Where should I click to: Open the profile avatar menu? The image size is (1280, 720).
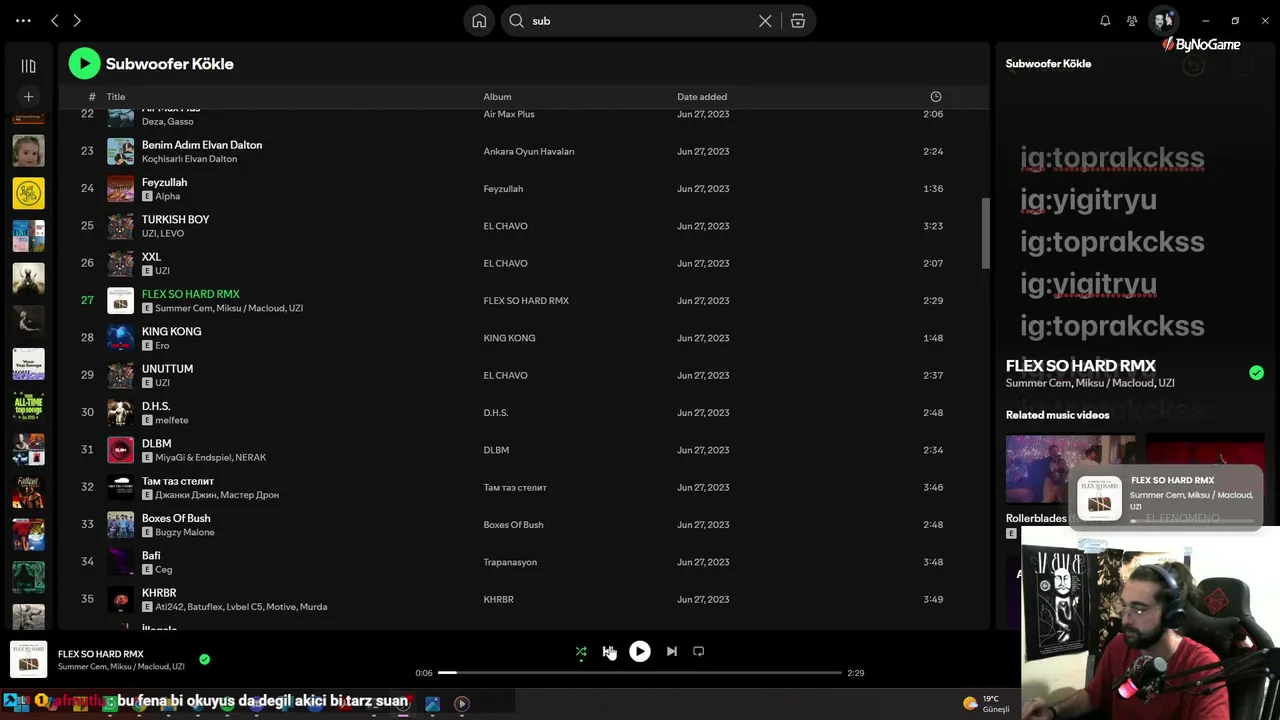tap(1163, 20)
